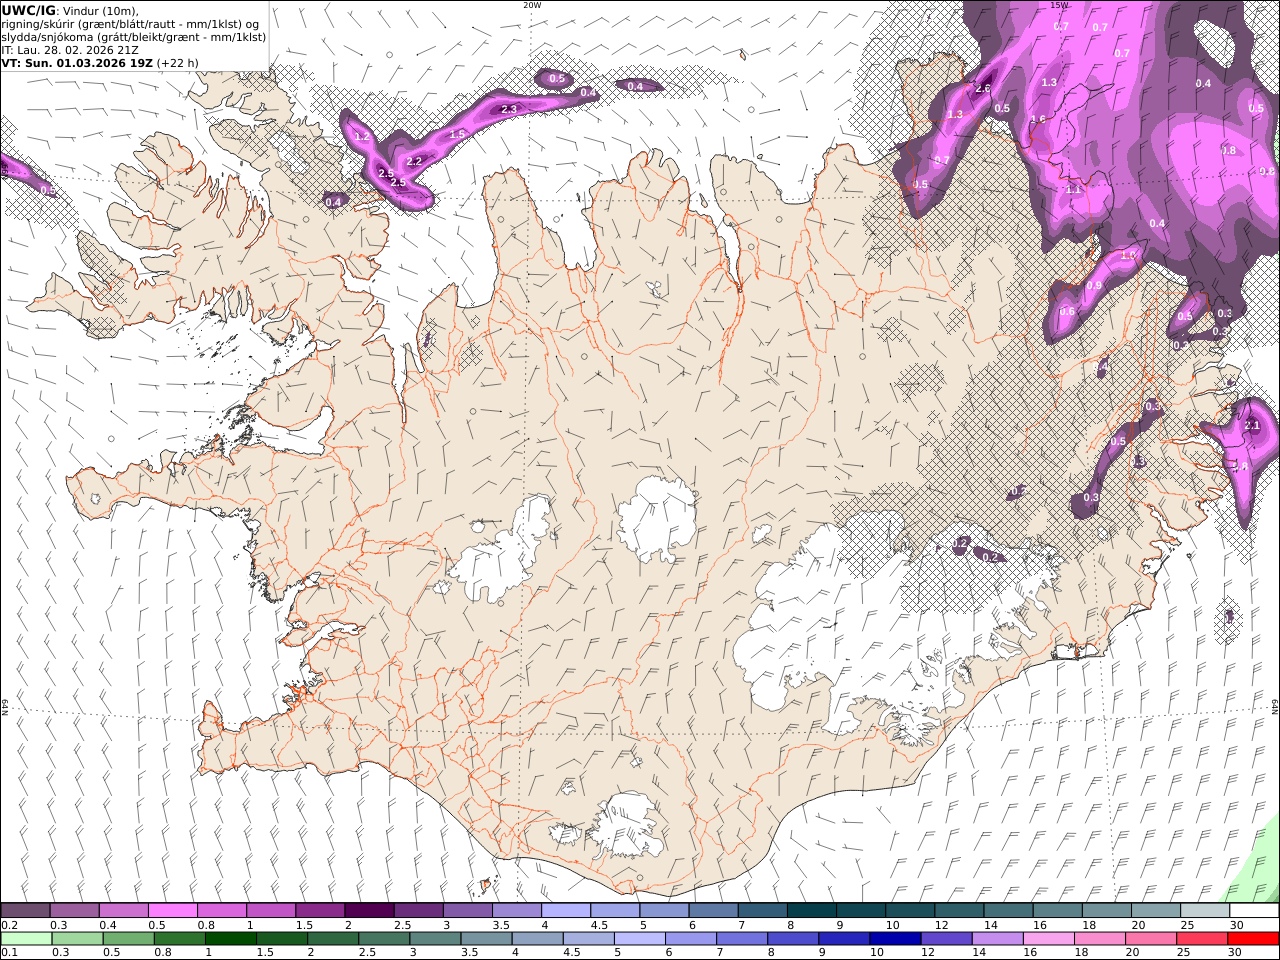Select the palest green swatch above the 0.1 label
This screenshot has height=960, width=1280.
26,939
